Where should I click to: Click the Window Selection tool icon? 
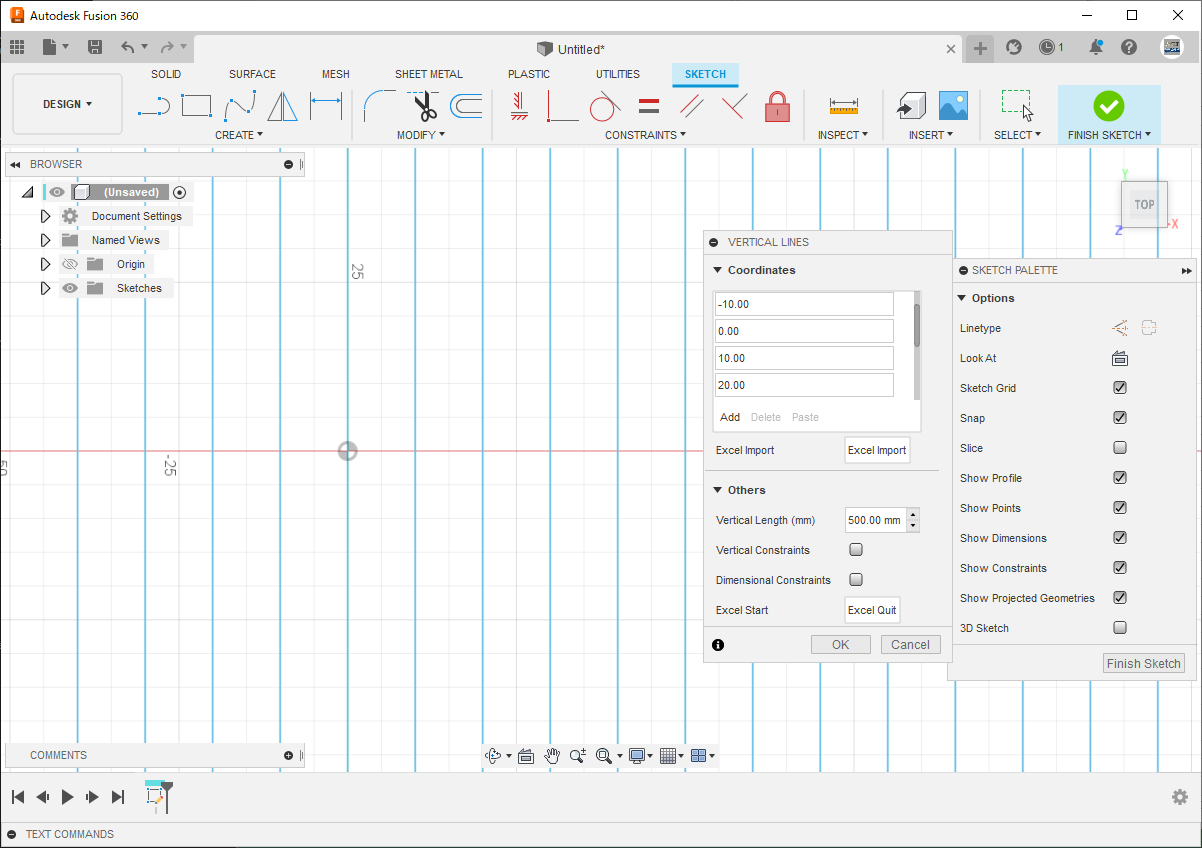click(1017, 105)
